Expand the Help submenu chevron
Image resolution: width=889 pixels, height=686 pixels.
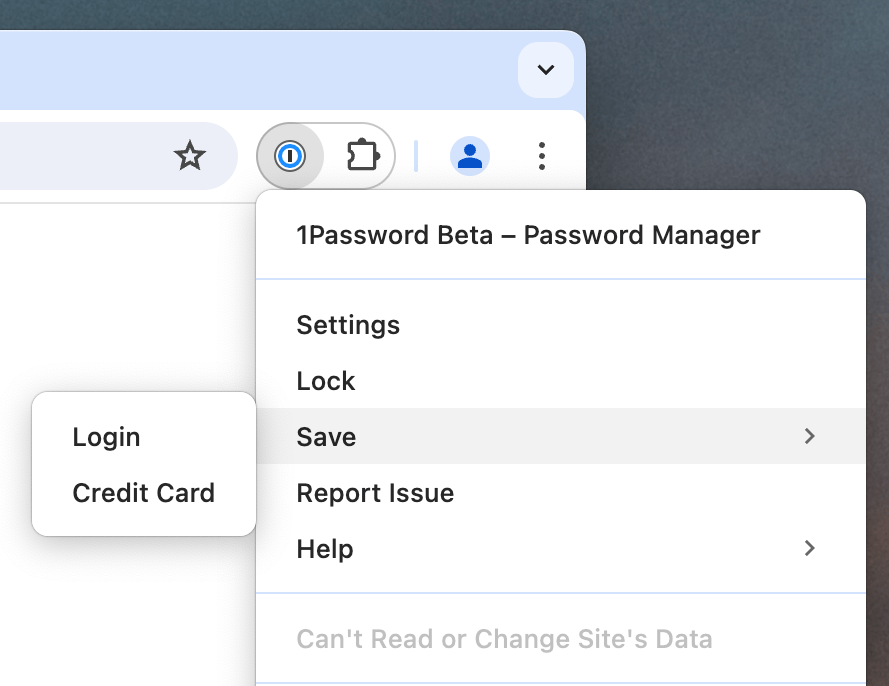coord(811,548)
